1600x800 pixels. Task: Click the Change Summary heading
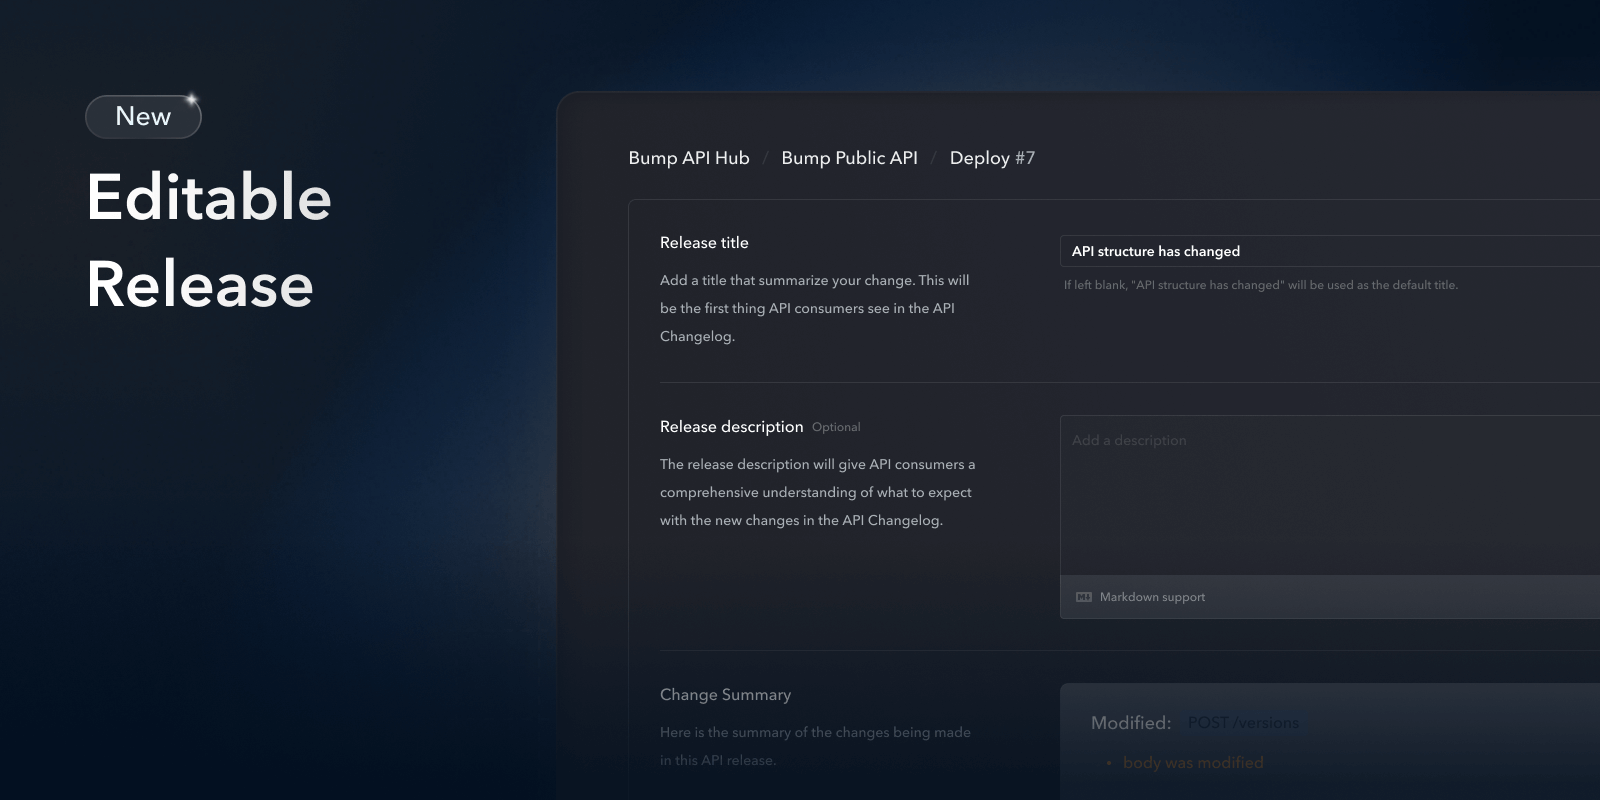click(725, 695)
